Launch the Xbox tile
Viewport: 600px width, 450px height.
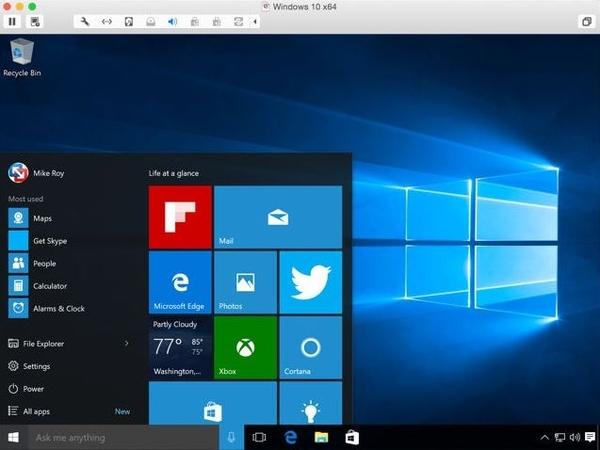(245, 347)
